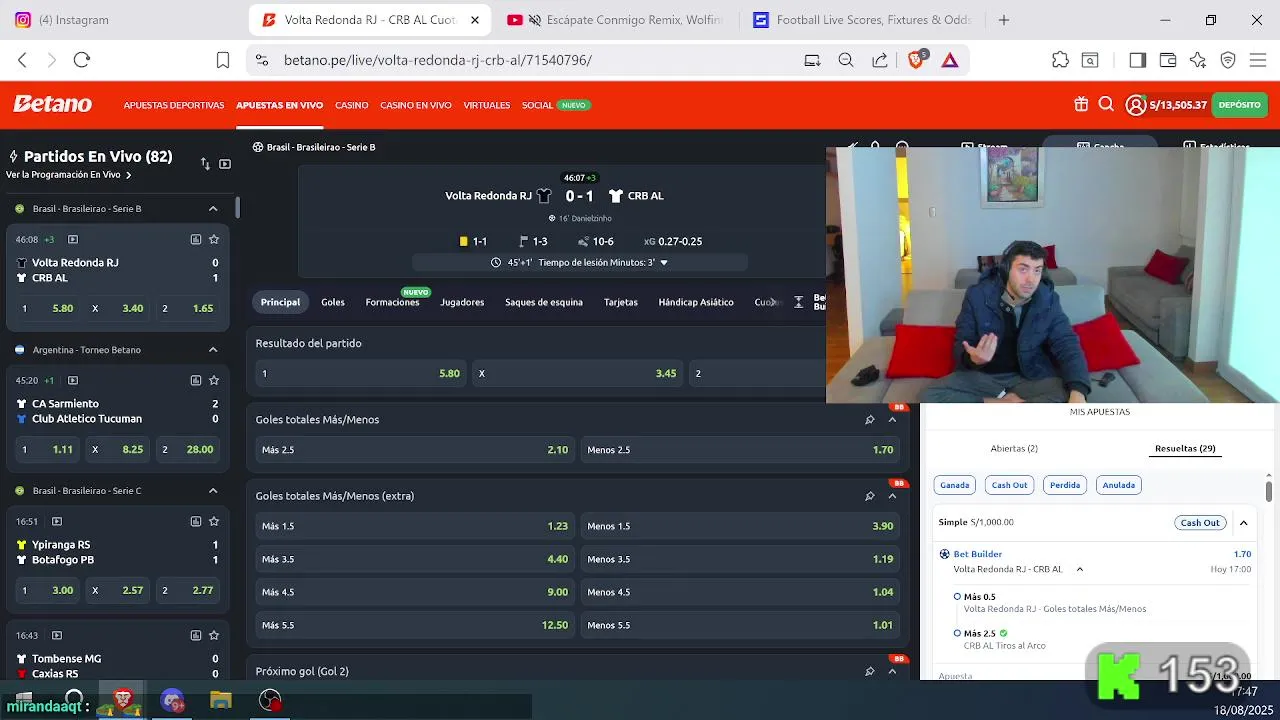Switch to the Formaciones tab
Image resolution: width=1280 pixels, height=720 pixels.
[x=392, y=302]
